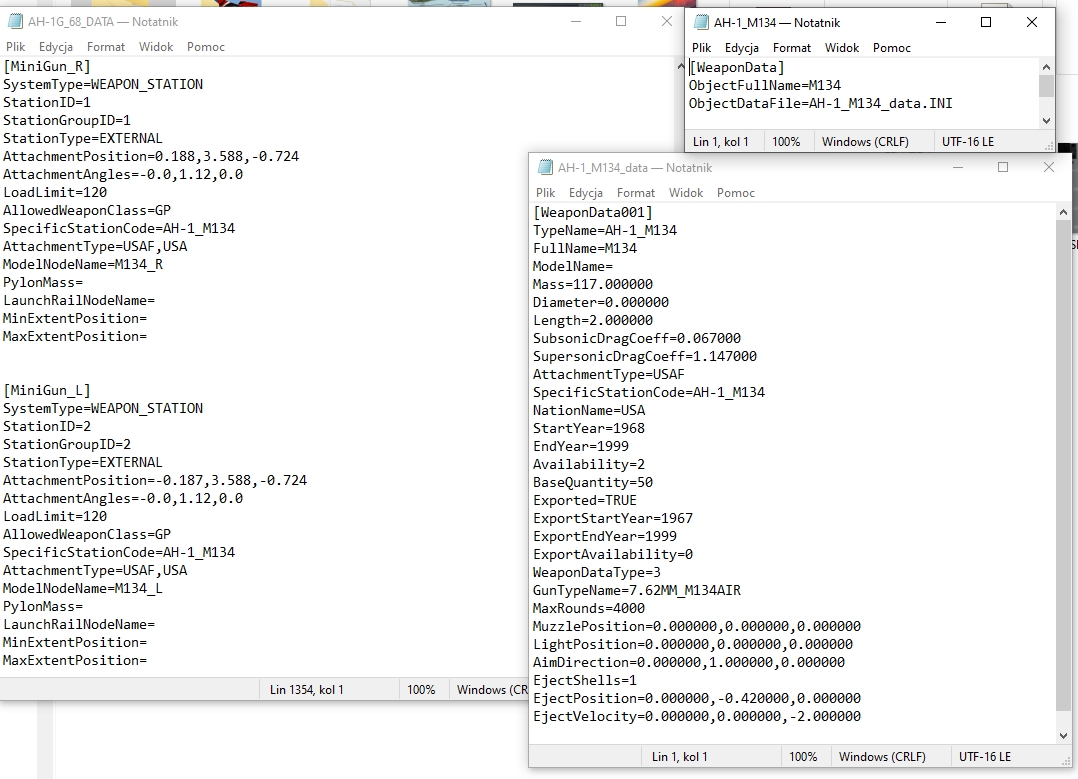Click Notepad icon of AH-1G_68_DATA title bar

(x=14, y=21)
